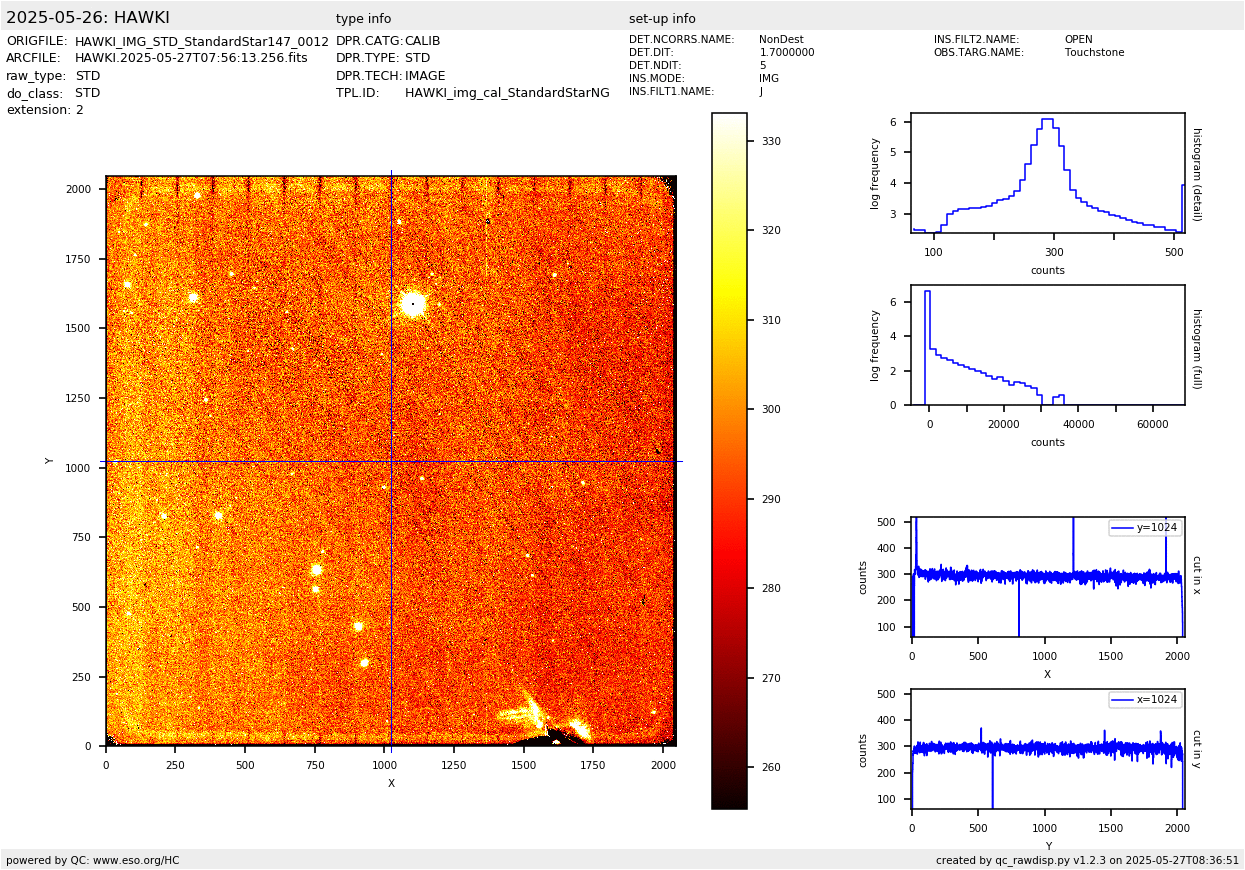Click the qc_rawdisp.py creation timestamp text

tap(1087, 860)
